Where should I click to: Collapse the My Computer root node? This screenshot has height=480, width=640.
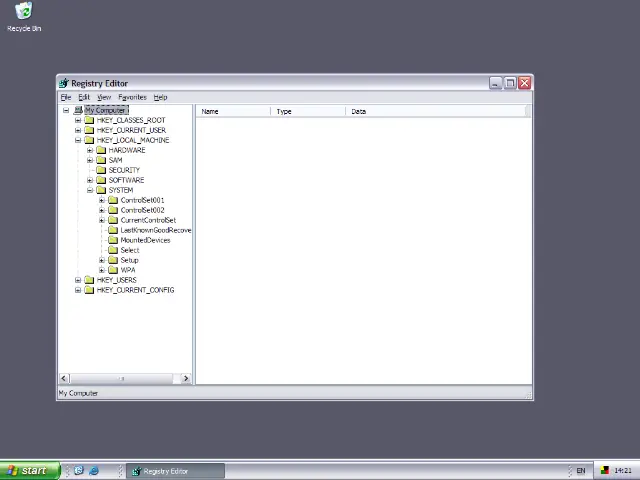pos(66,110)
